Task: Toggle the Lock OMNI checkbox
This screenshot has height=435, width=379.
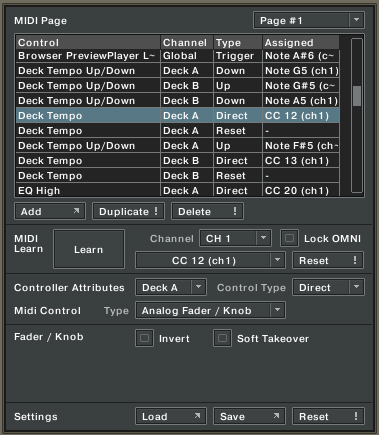Action: 289,238
